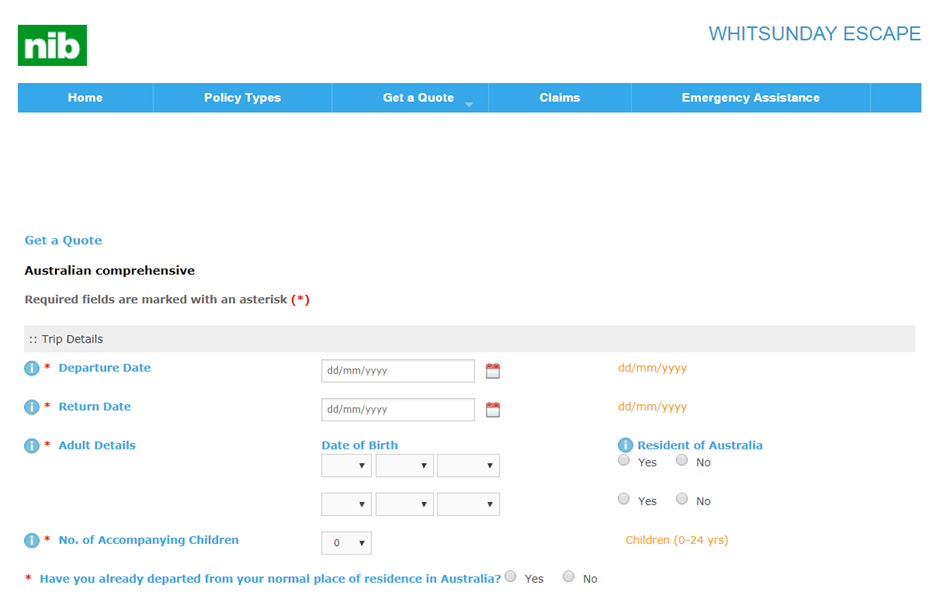Click info icon beside Departure Date
Screen dimensions: 940x599
(32, 368)
